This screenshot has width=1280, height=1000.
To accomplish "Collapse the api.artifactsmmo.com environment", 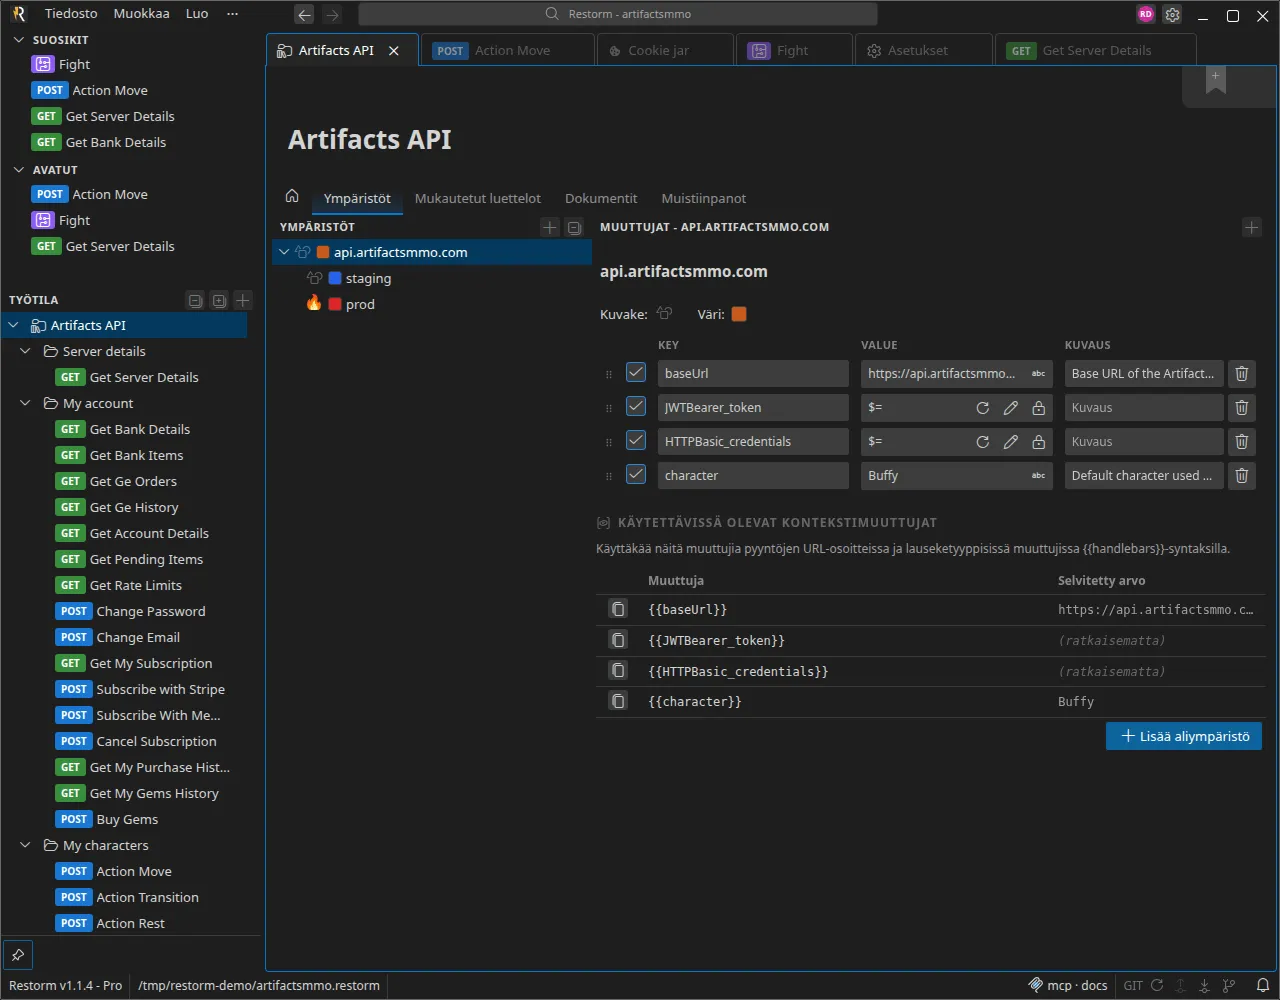I will 284,252.
